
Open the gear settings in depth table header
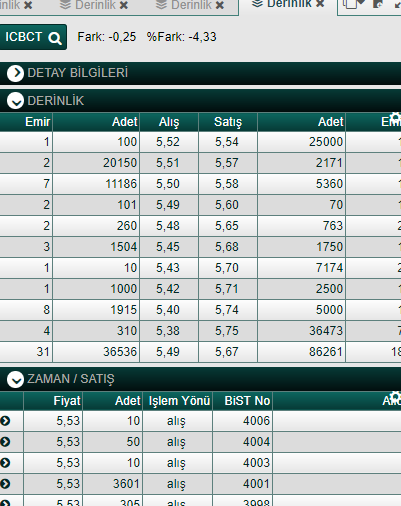tap(395, 118)
